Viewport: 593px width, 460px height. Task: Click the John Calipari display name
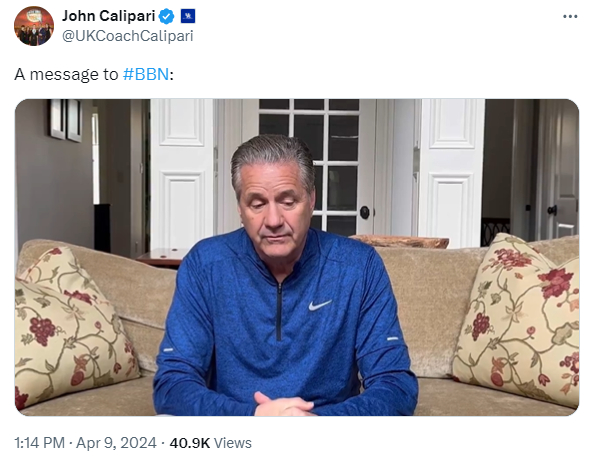click(x=109, y=16)
